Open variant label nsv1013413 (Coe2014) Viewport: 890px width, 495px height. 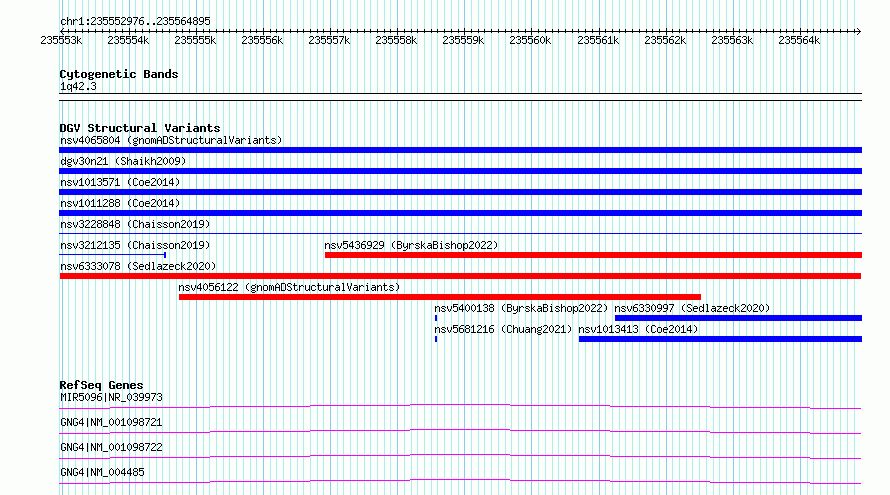tap(638, 329)
